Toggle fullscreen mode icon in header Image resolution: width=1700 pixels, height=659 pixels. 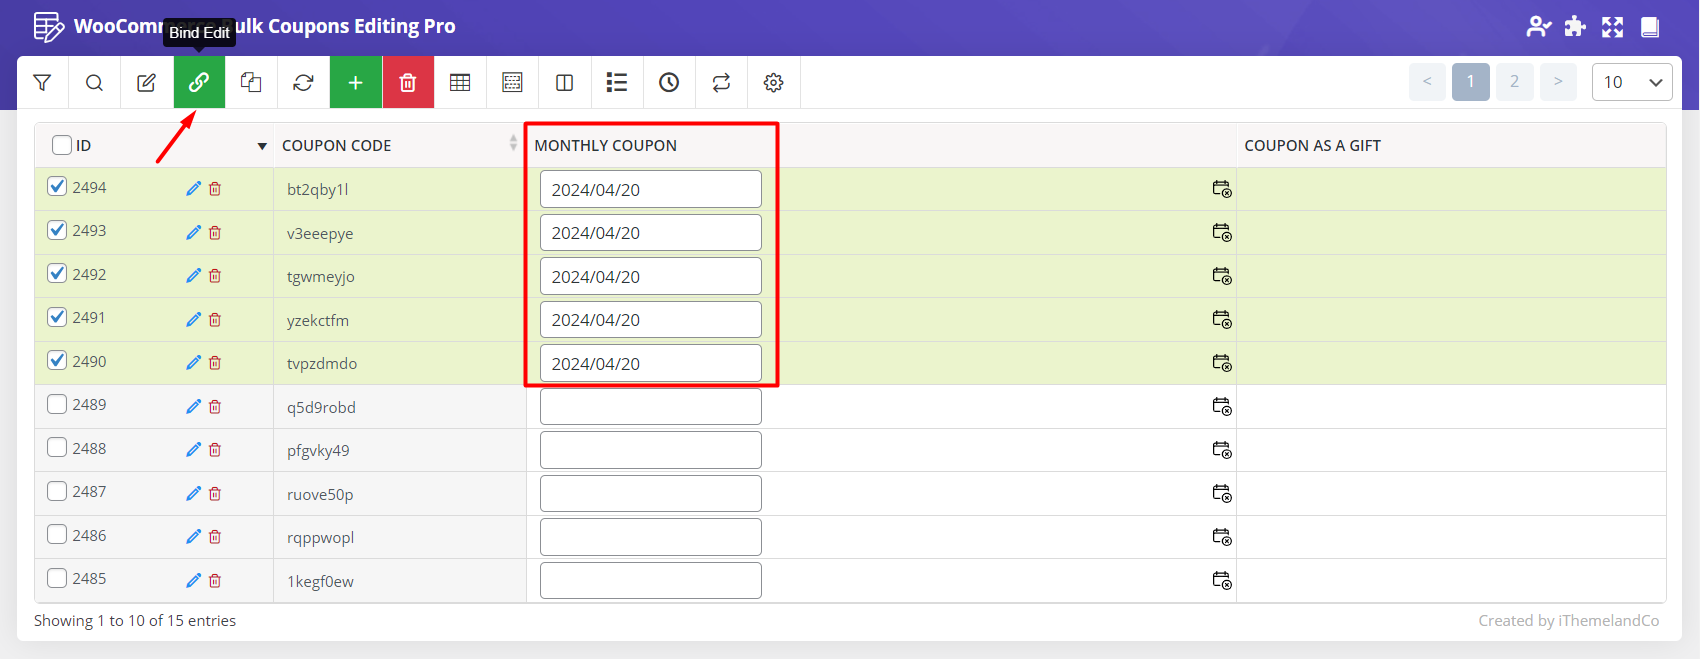tap(1612, 27)
